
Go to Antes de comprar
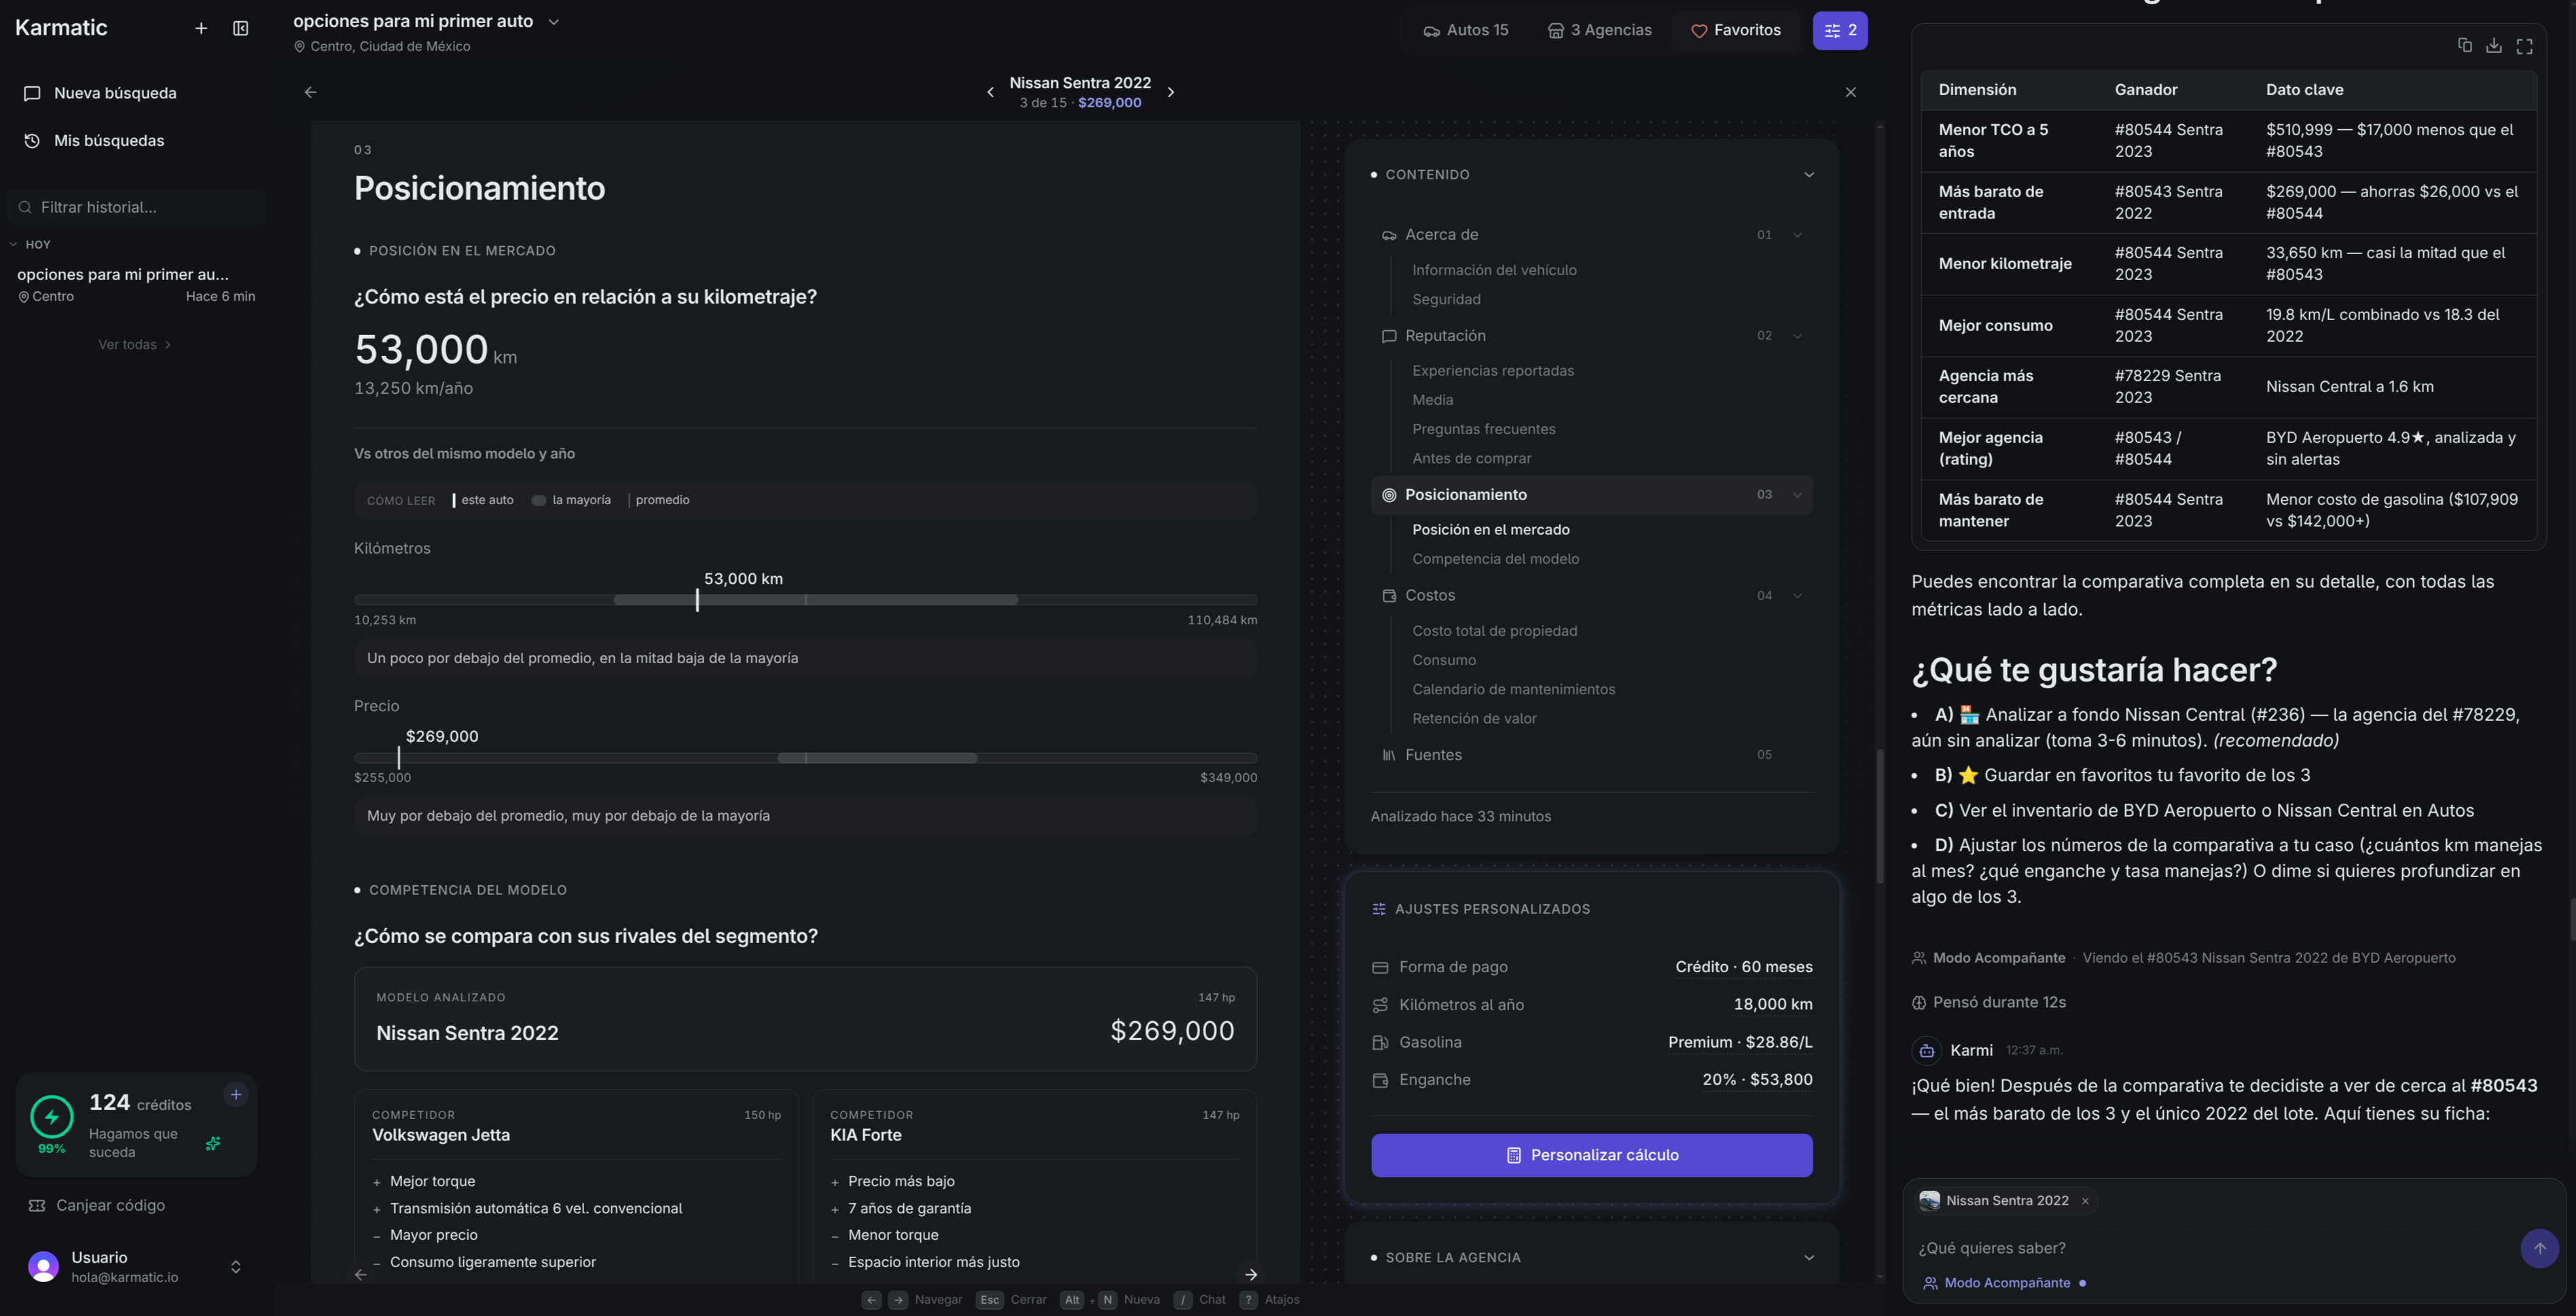point(1472,458)
